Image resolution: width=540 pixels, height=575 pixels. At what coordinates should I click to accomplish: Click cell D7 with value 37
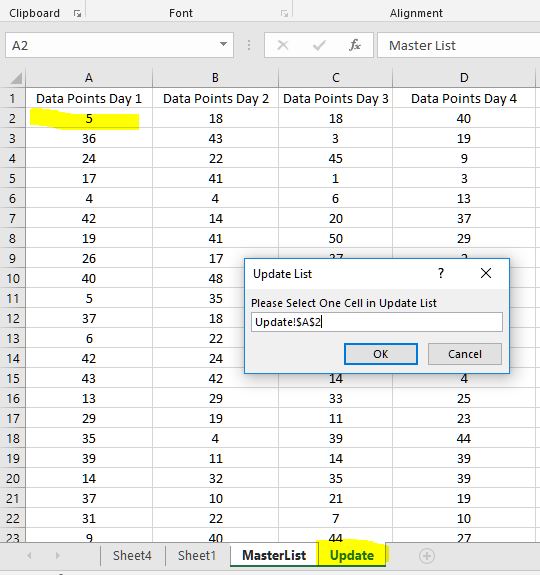point(464,219)
